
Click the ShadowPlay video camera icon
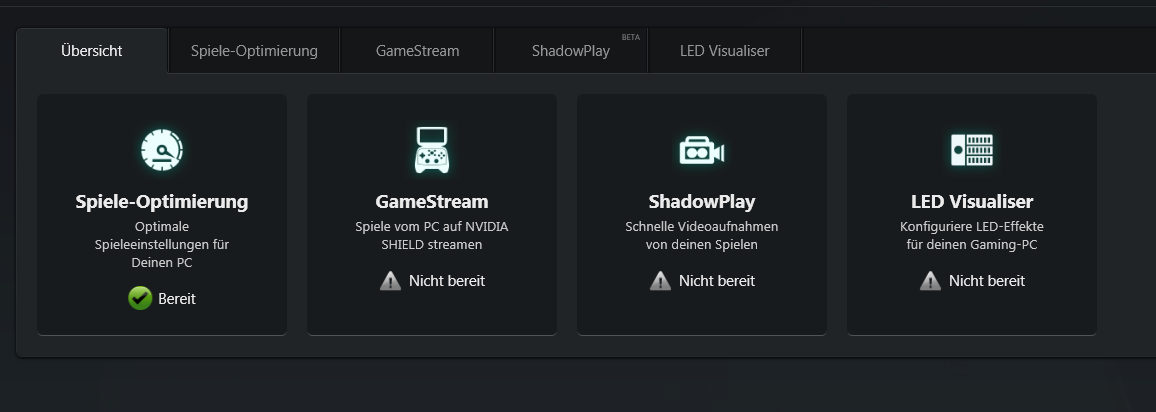pos(701,151)
